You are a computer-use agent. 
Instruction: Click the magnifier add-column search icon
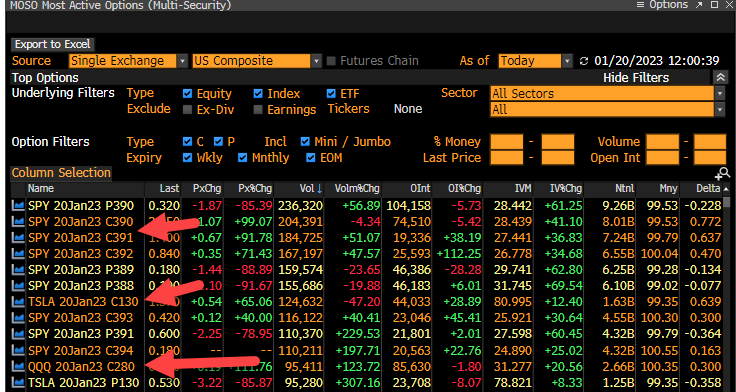pyautogui.click(x=722, y=174)
